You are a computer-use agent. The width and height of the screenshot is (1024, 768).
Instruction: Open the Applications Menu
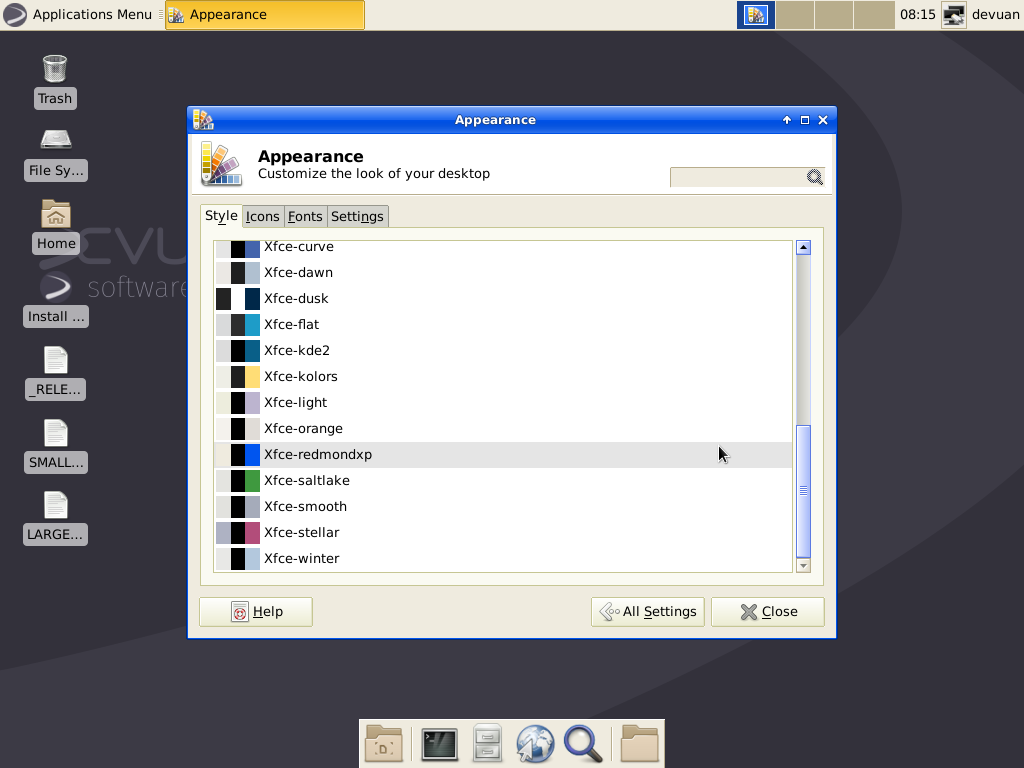tap(80, 14)
